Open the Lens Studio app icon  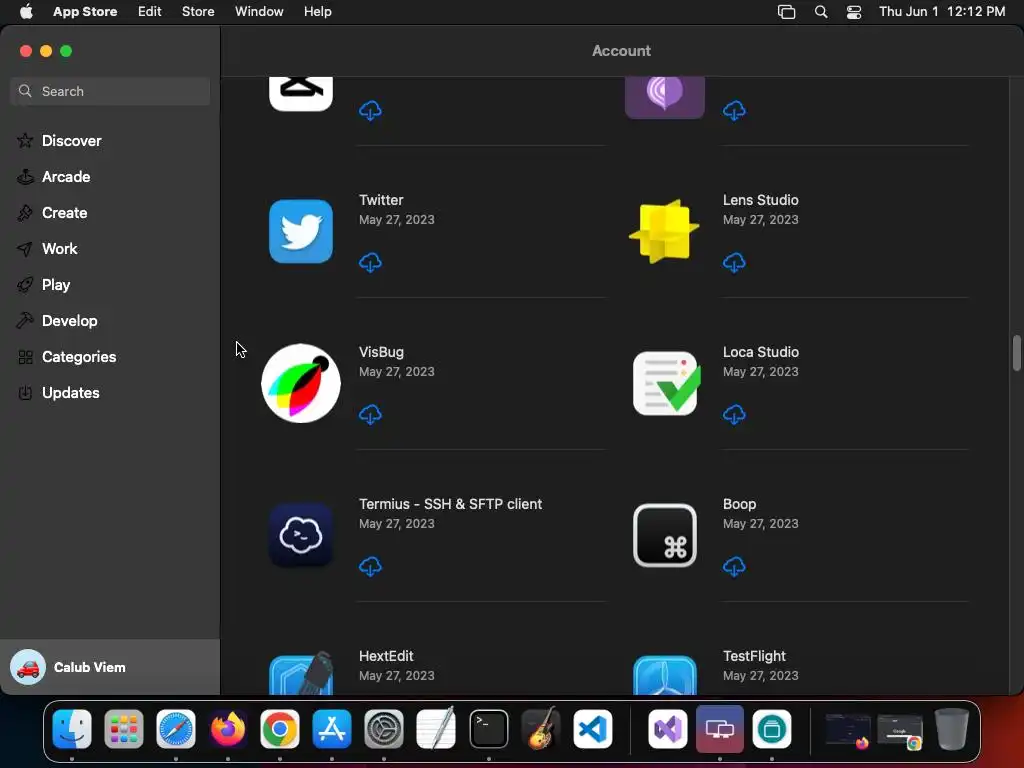[x=665, y=231]
